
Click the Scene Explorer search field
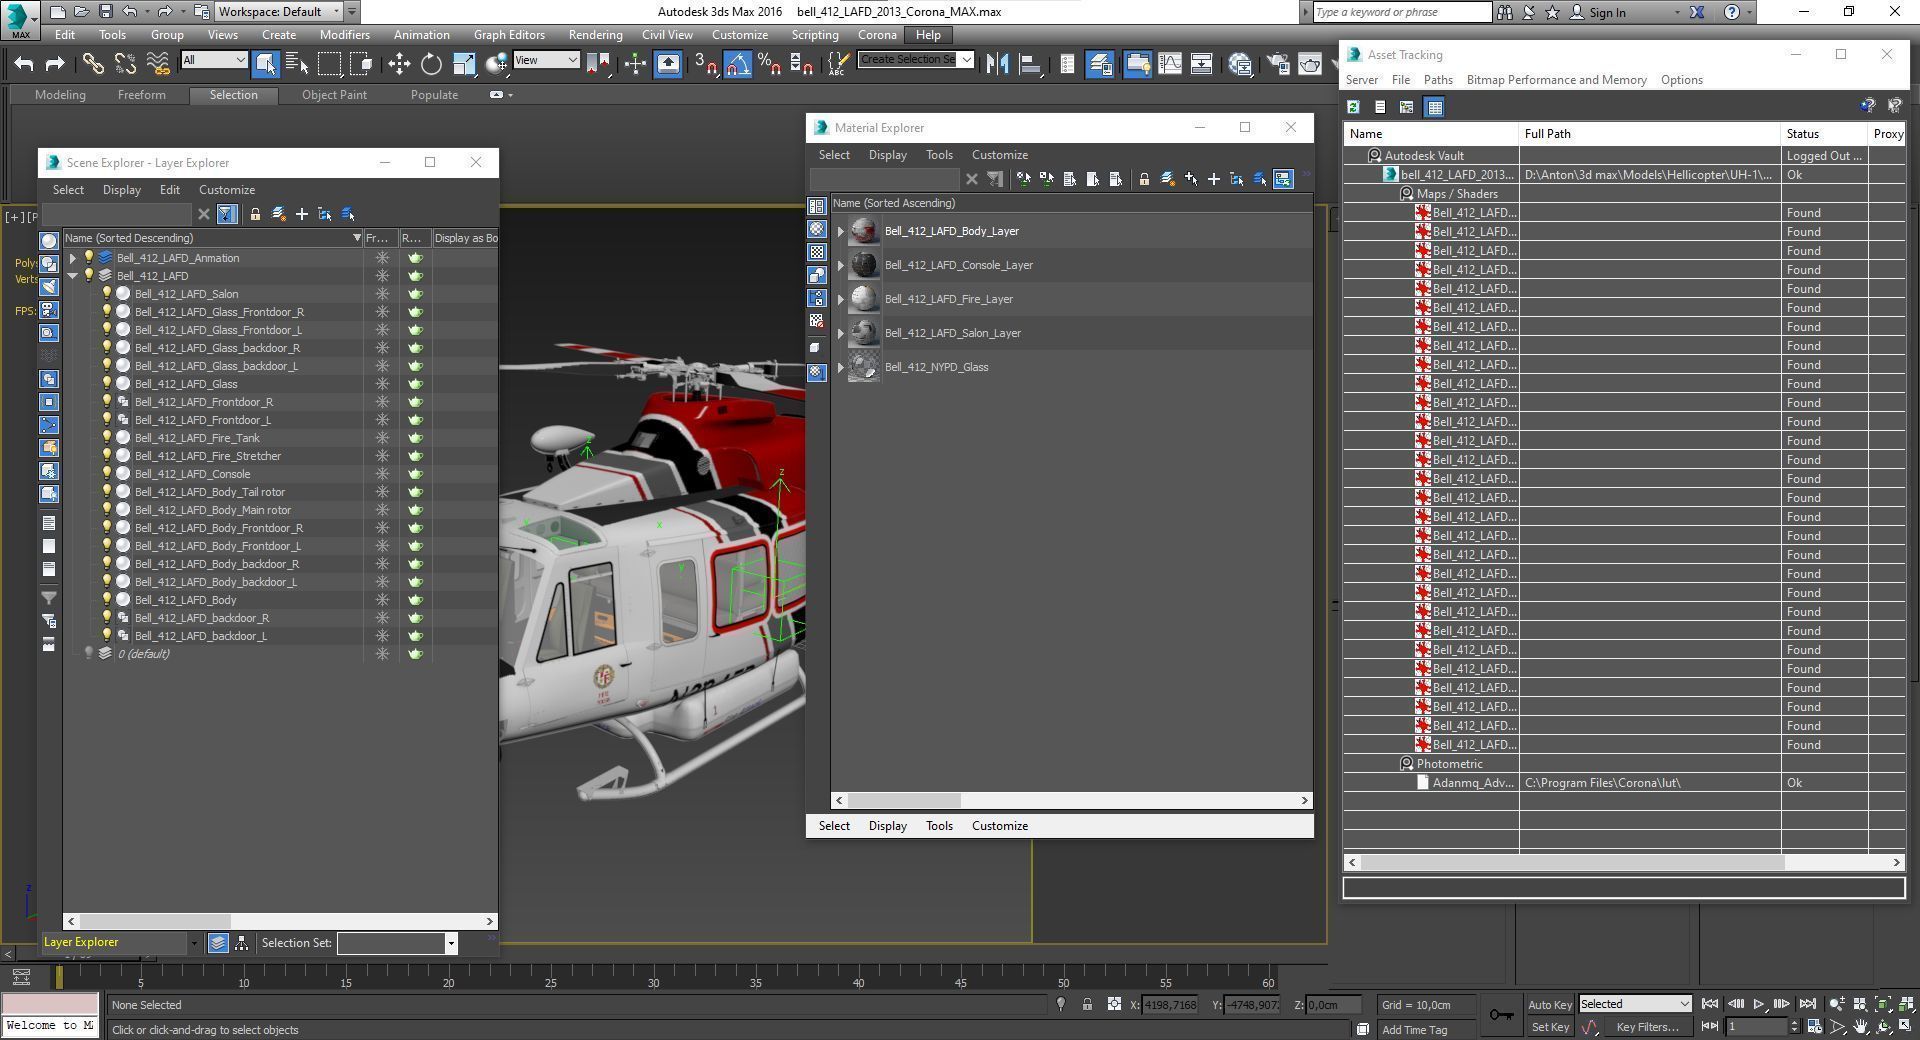[x=116, y=214]
